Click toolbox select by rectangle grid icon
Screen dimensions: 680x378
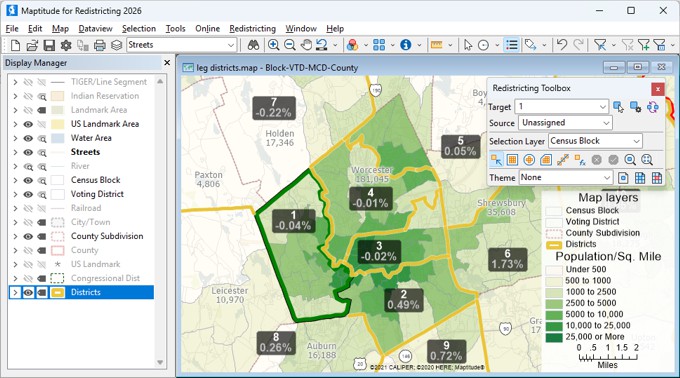coord(512,160)
